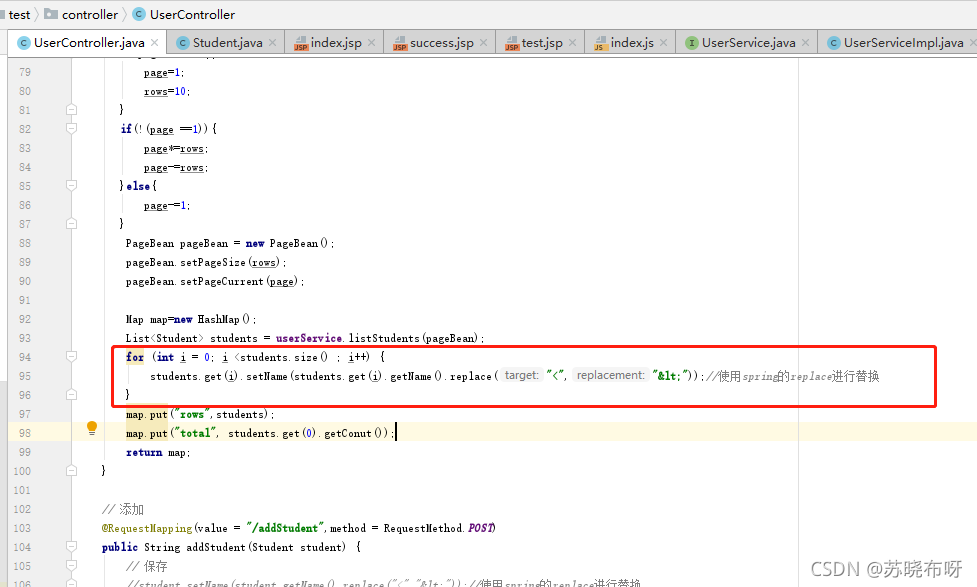This screenshot has height=587, width=977.
Task: Click the class icon on UserServiceImpl.java tab
Action: [834, 43]
